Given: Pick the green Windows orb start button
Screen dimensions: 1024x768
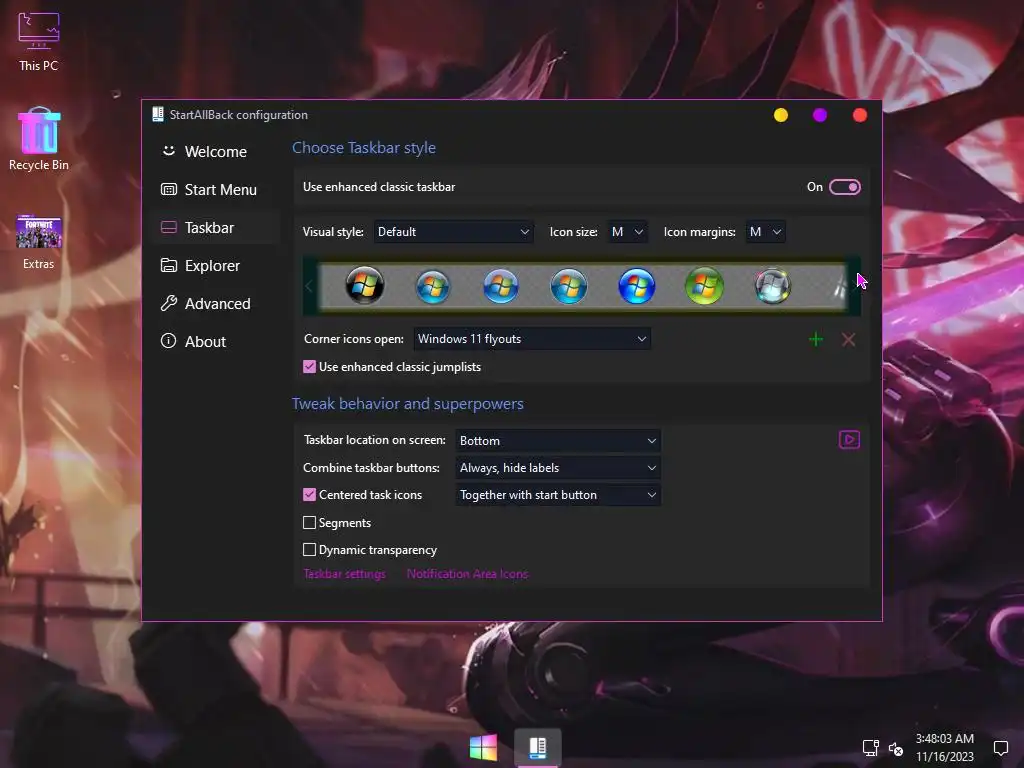Looking at the screenshot, I should 704,285.
